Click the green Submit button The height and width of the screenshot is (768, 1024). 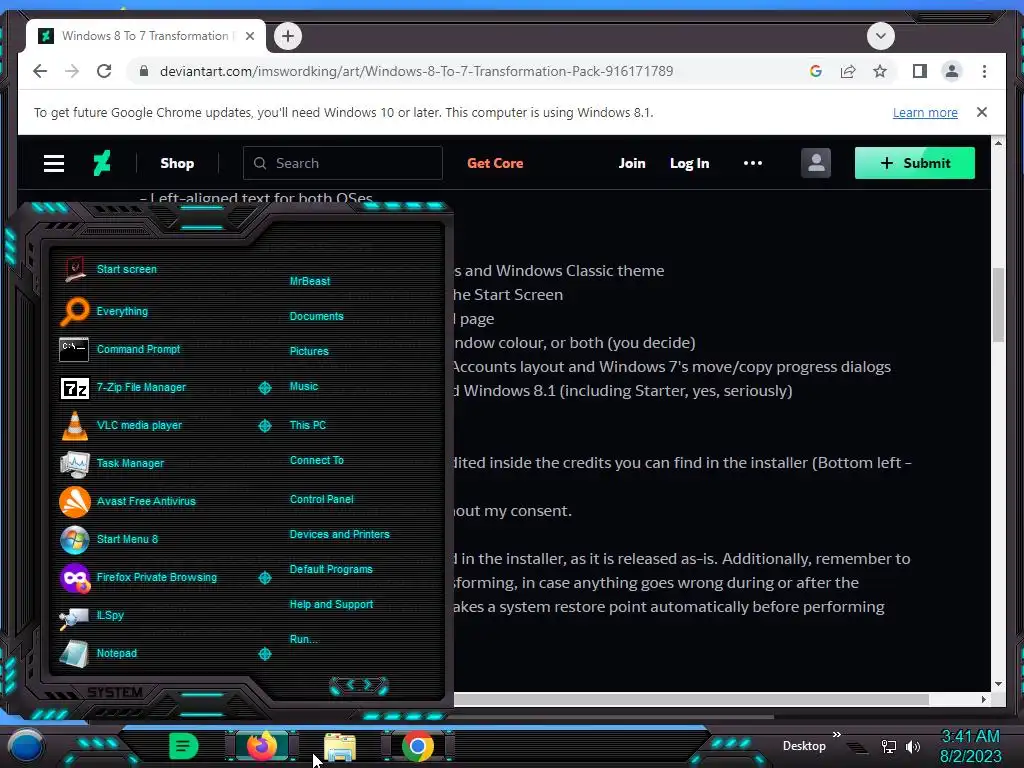click(x=914, y=163)
